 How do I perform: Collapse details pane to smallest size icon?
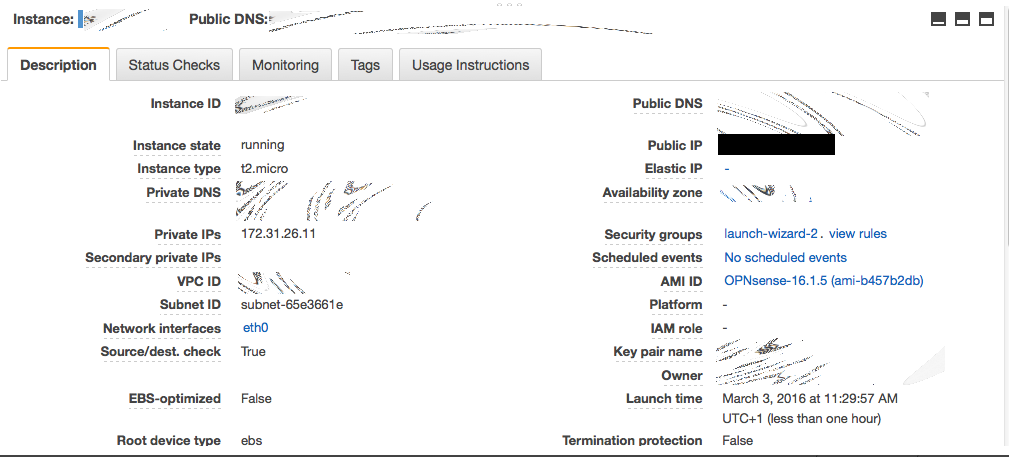pos(938,19)
